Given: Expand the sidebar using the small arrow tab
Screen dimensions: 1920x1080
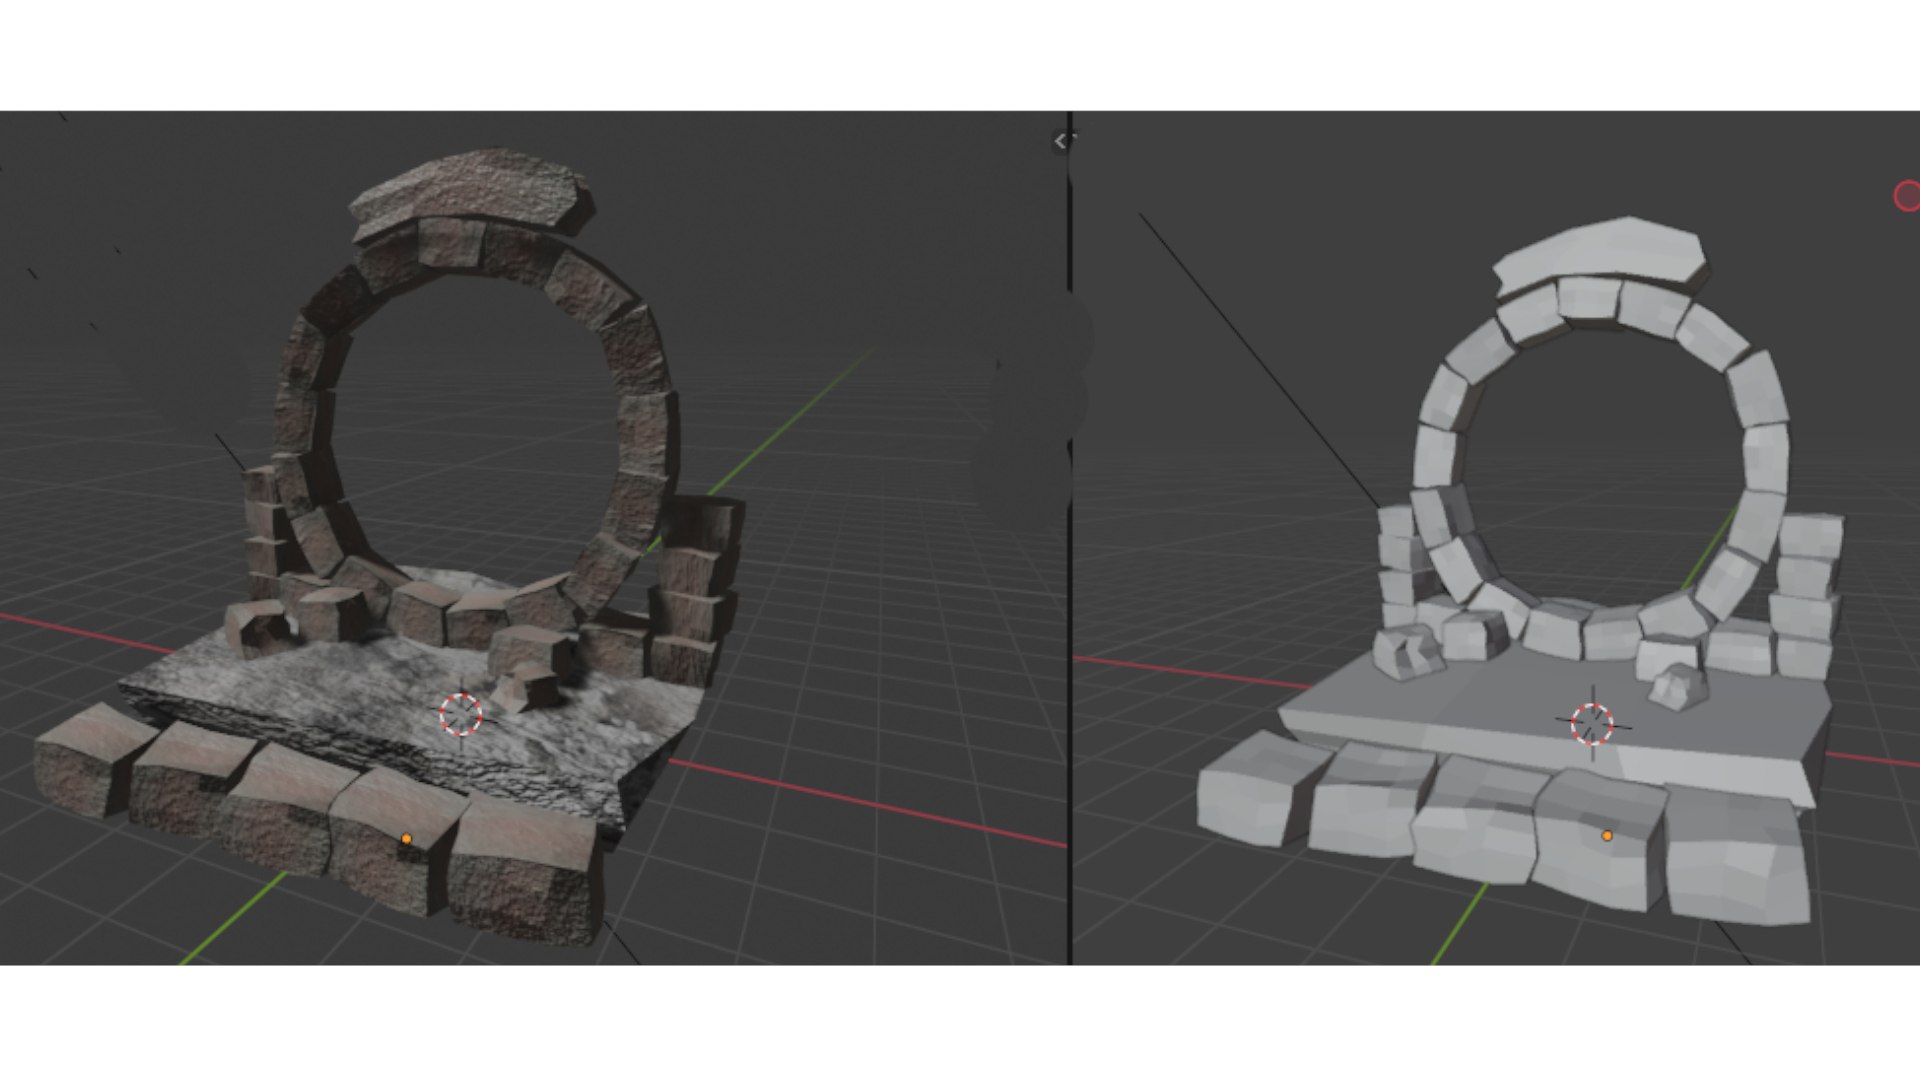Looking at the screenshot, I should coord(1061,142).
